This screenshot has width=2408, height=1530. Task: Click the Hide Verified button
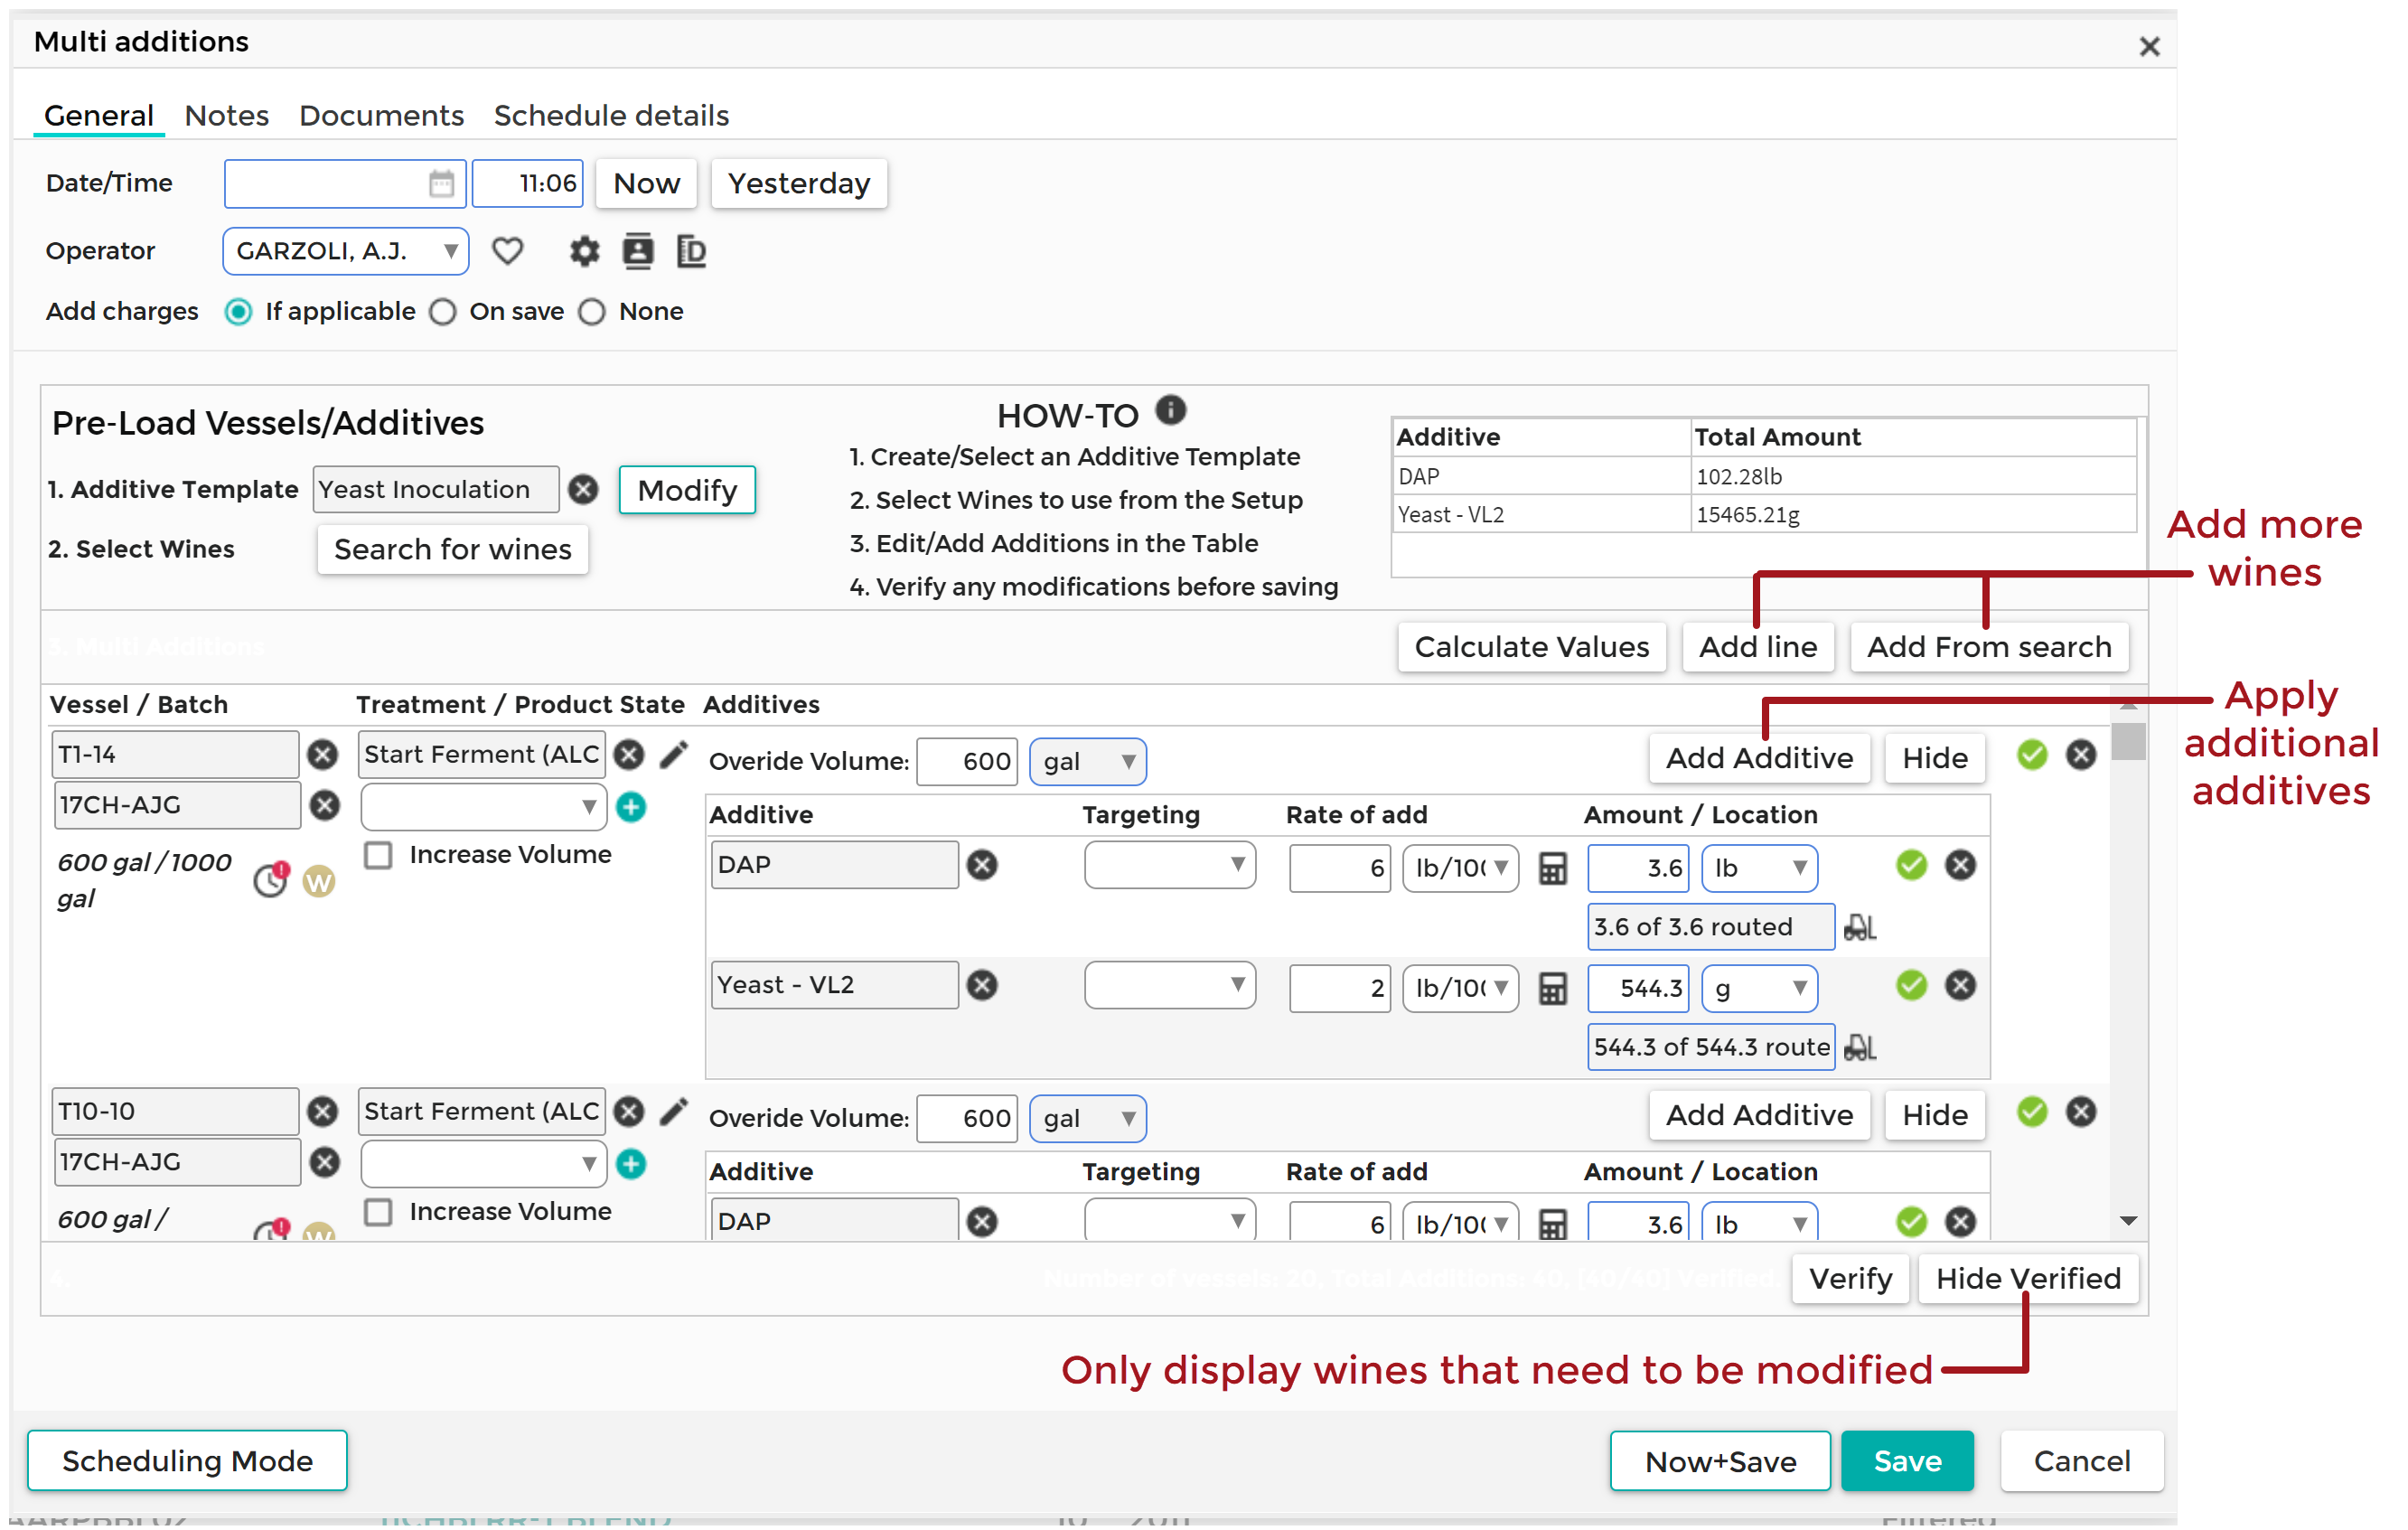point(2028,1279)
